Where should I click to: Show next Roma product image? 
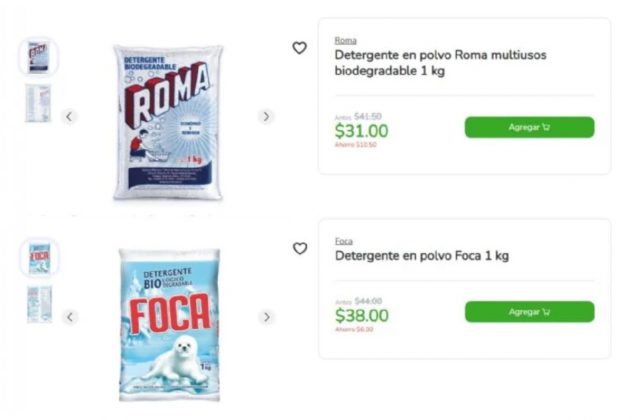(x=266, y=116)
